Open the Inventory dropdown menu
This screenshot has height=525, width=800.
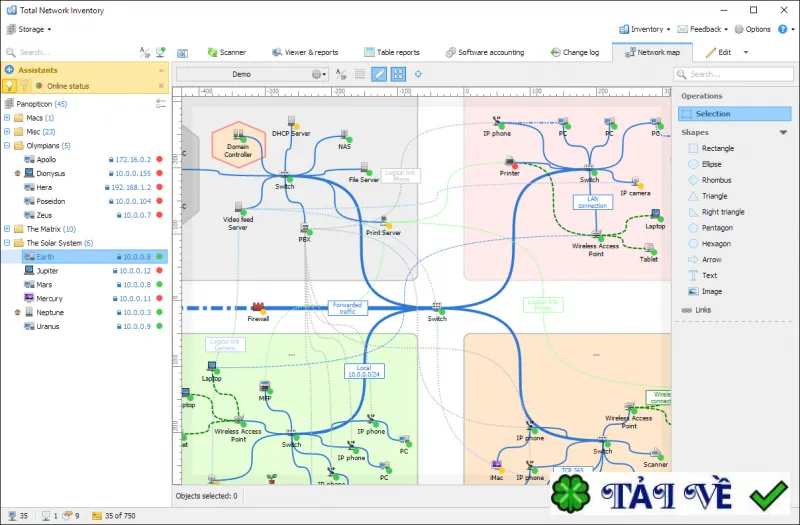[644, 29]
